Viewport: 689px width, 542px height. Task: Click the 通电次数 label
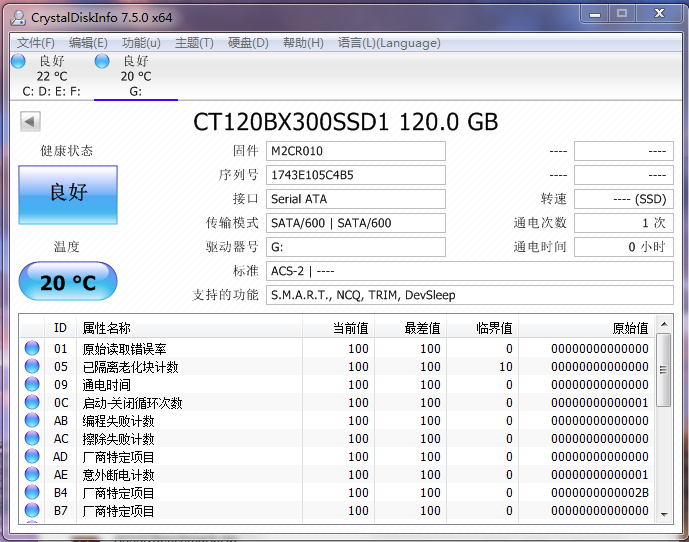tap(540, 223)
